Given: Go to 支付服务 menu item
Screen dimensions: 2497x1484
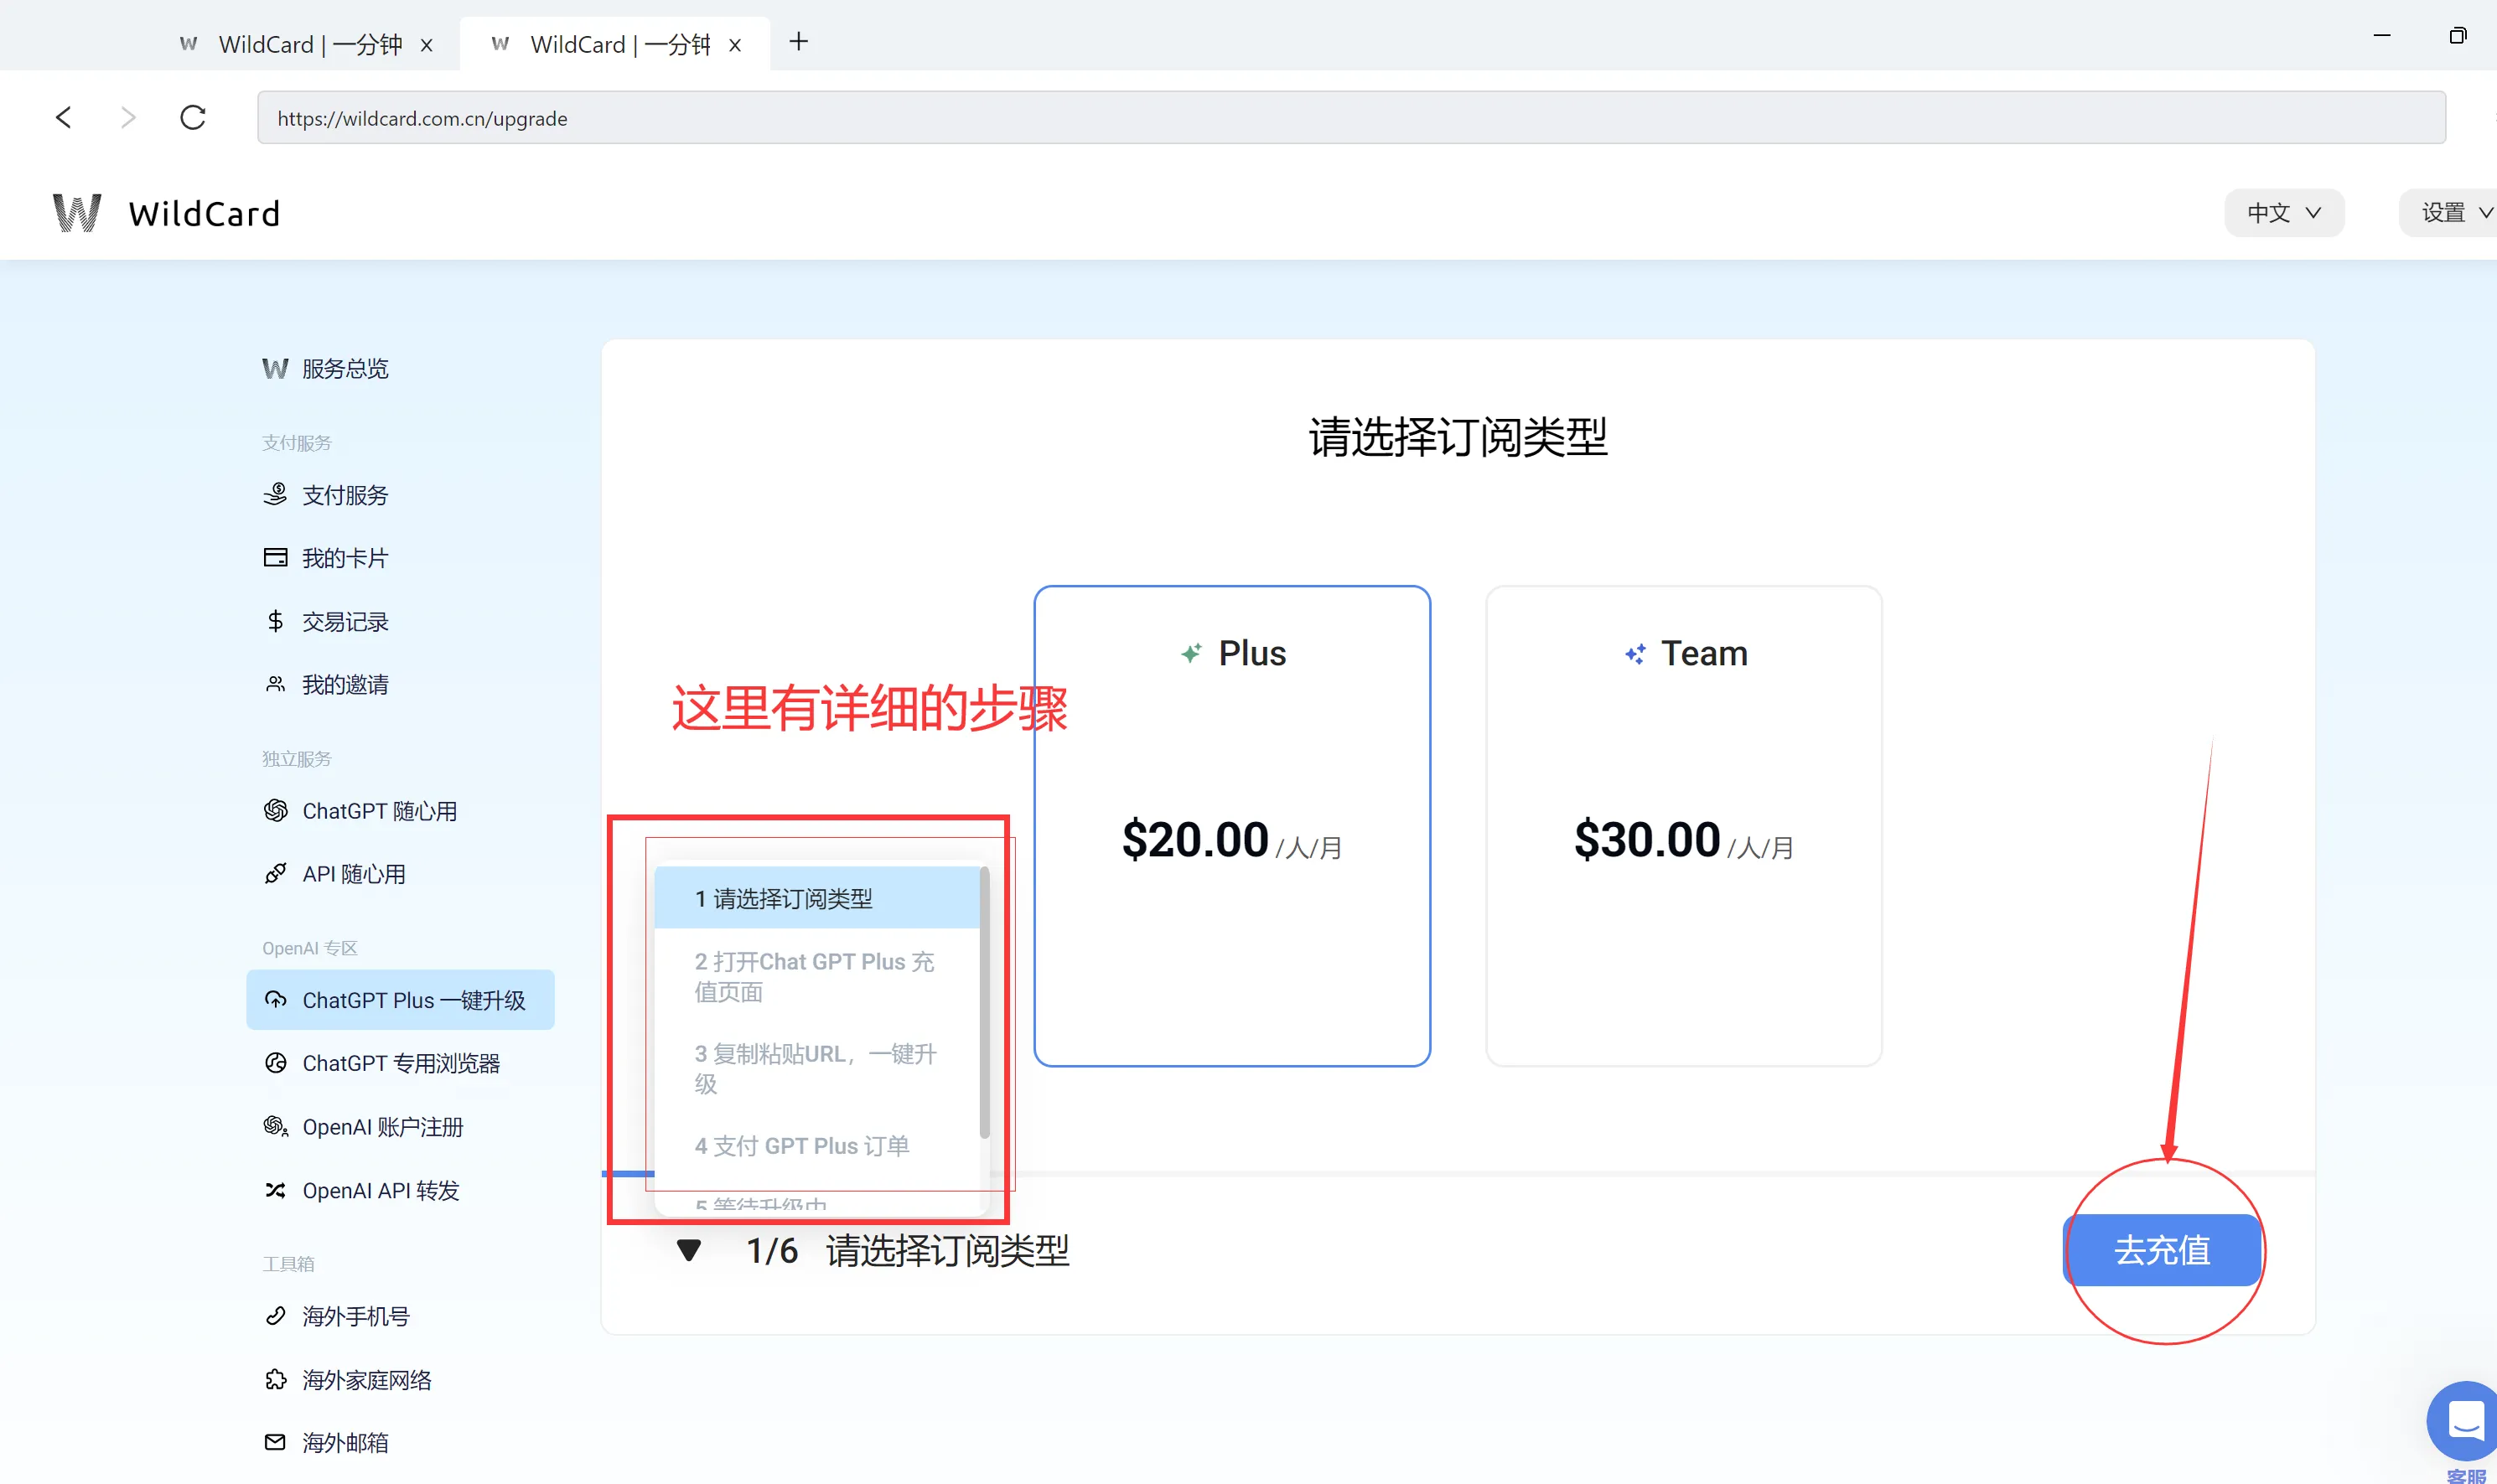Looking at the screenshot, I should [400, 495].
